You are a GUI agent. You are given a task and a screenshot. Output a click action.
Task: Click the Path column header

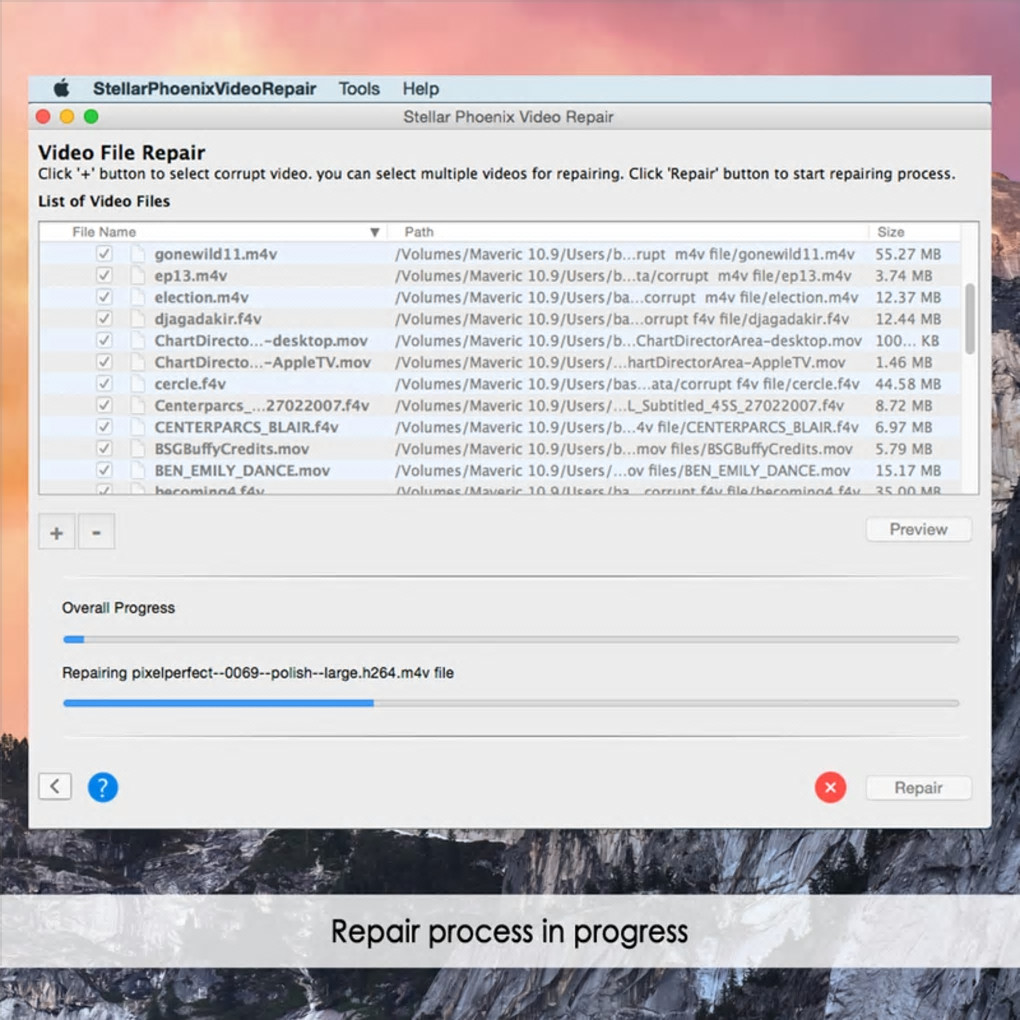click(419, 232)
